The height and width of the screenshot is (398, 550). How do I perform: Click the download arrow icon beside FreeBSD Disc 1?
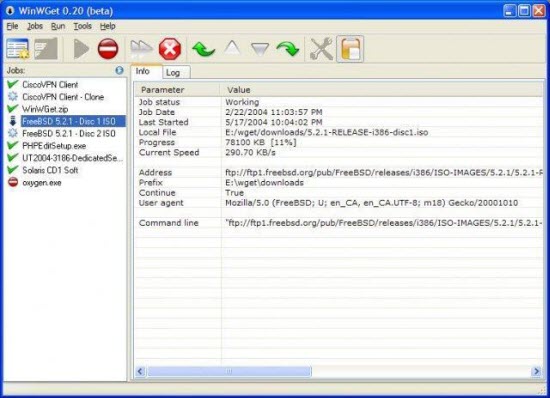[x=13, y=121]
